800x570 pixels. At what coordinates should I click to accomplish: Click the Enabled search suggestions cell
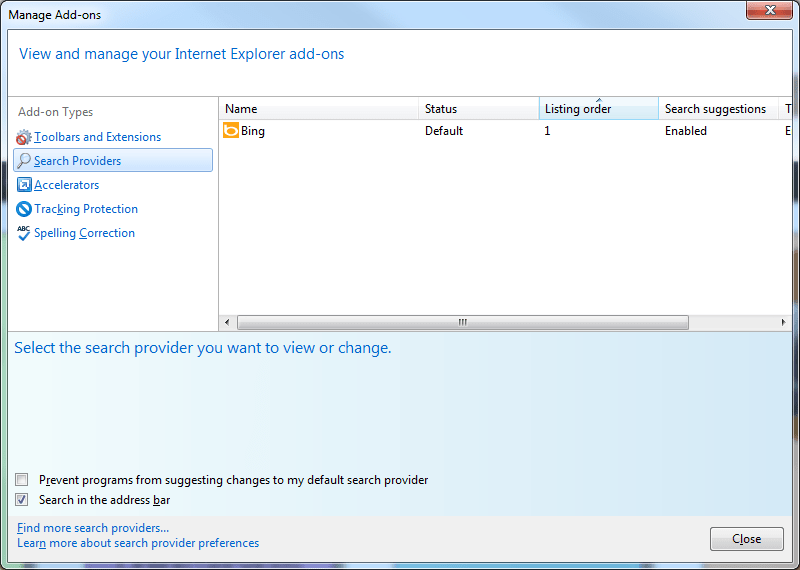(x=685, y=131)
